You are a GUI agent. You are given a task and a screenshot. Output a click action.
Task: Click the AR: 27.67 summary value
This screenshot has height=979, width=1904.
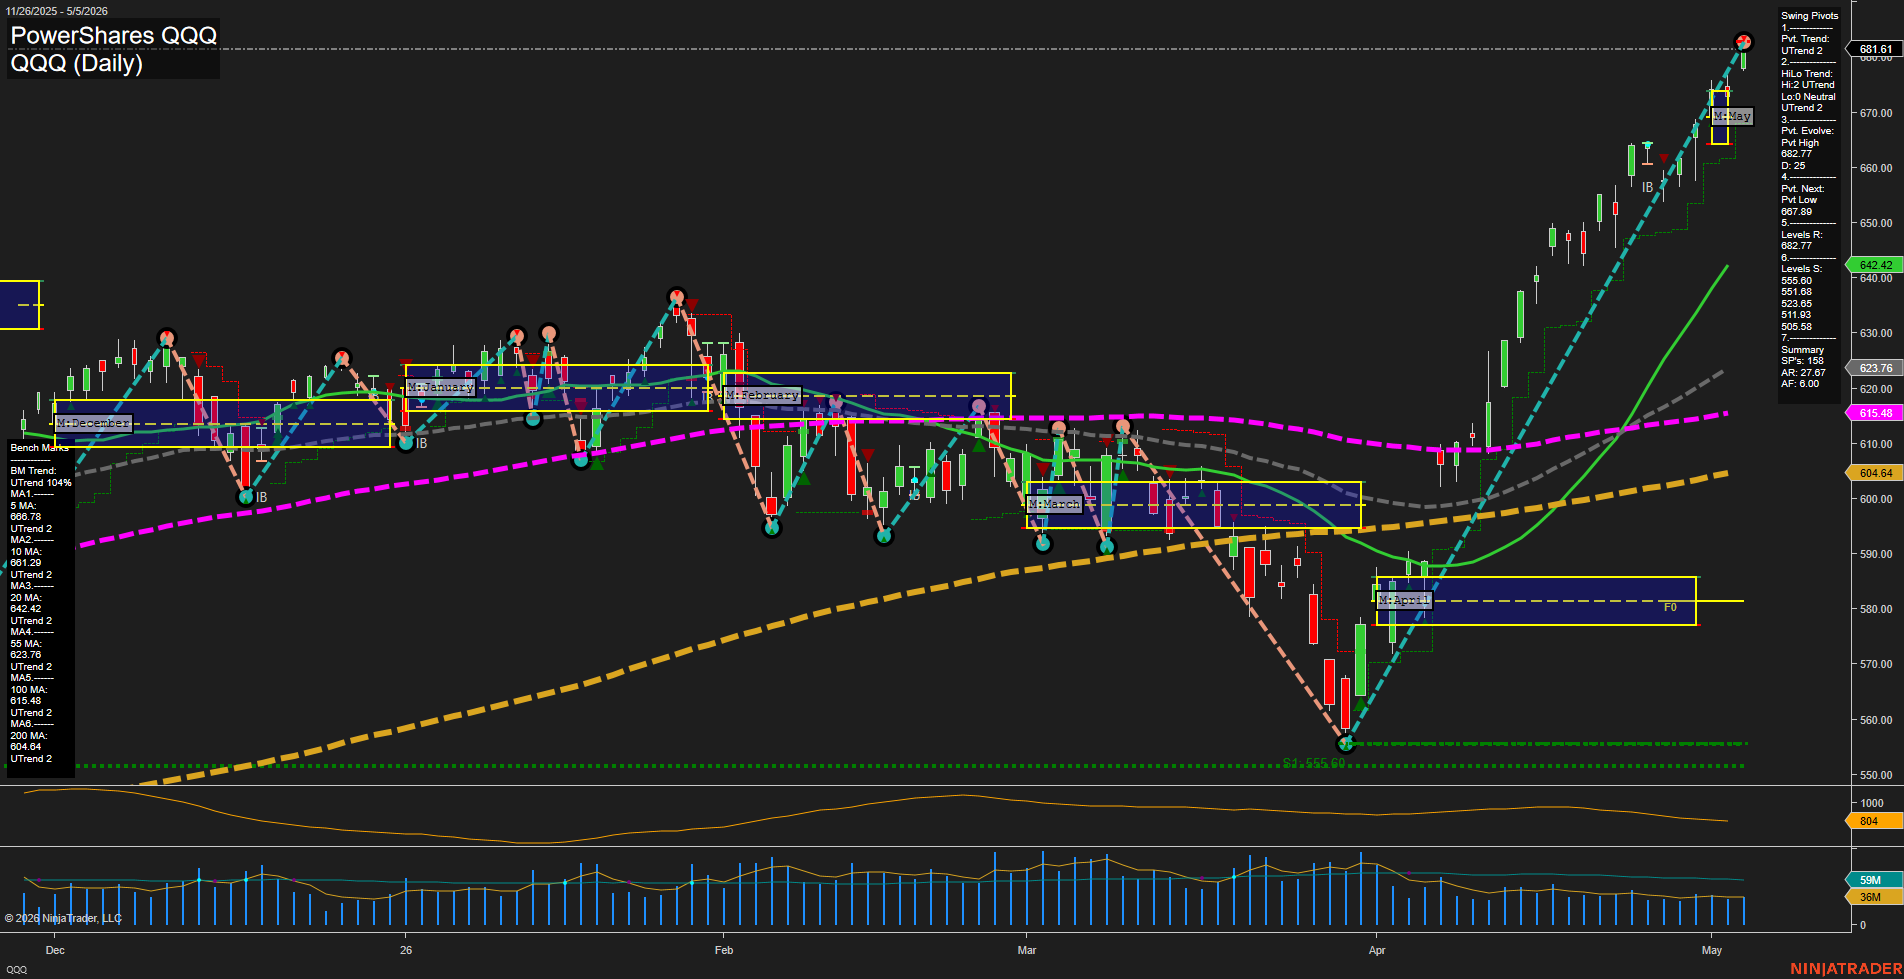pos(1803,373)
